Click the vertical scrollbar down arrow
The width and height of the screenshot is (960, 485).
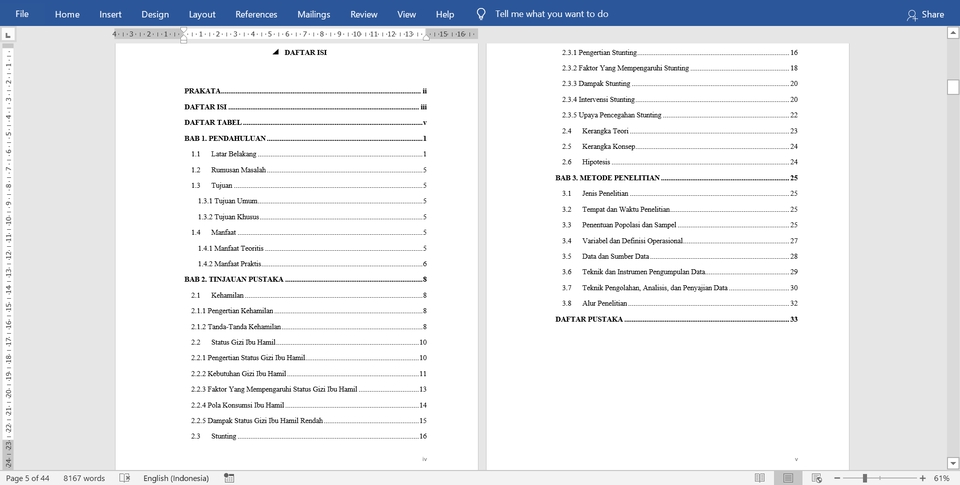pyautogui.click(x=953, y=463)
